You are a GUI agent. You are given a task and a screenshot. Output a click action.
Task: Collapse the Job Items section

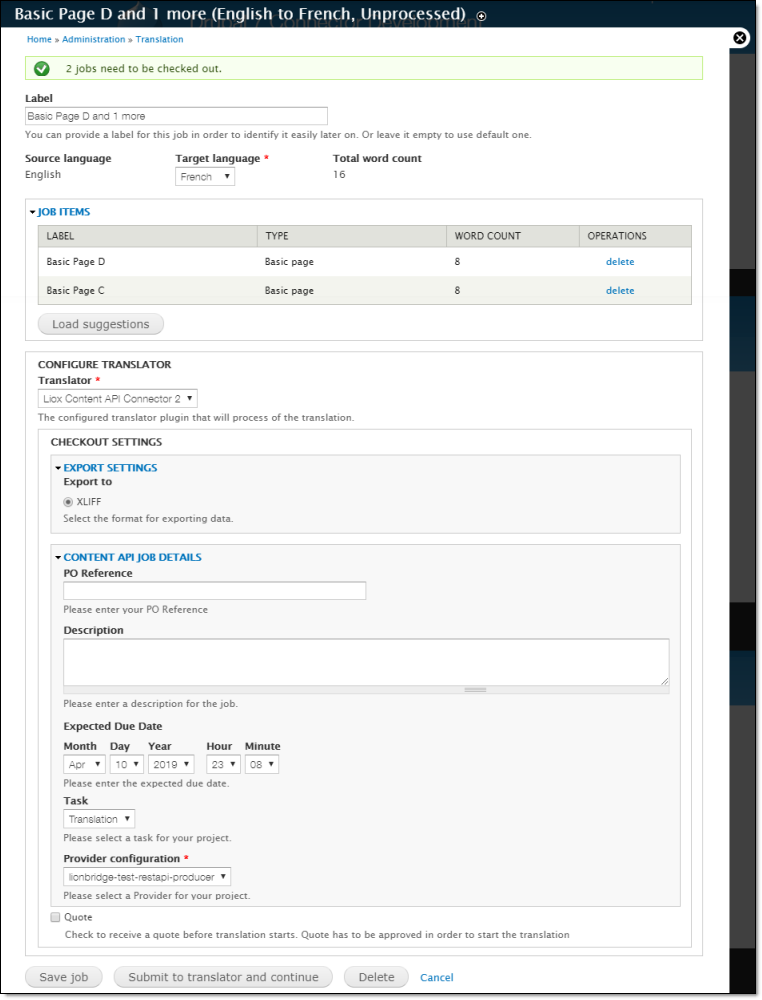[64, 212]
